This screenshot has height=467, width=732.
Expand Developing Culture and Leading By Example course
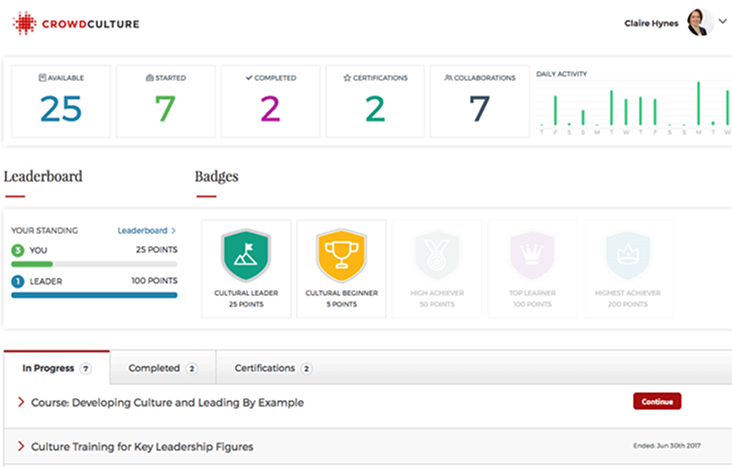coord(21,402)
